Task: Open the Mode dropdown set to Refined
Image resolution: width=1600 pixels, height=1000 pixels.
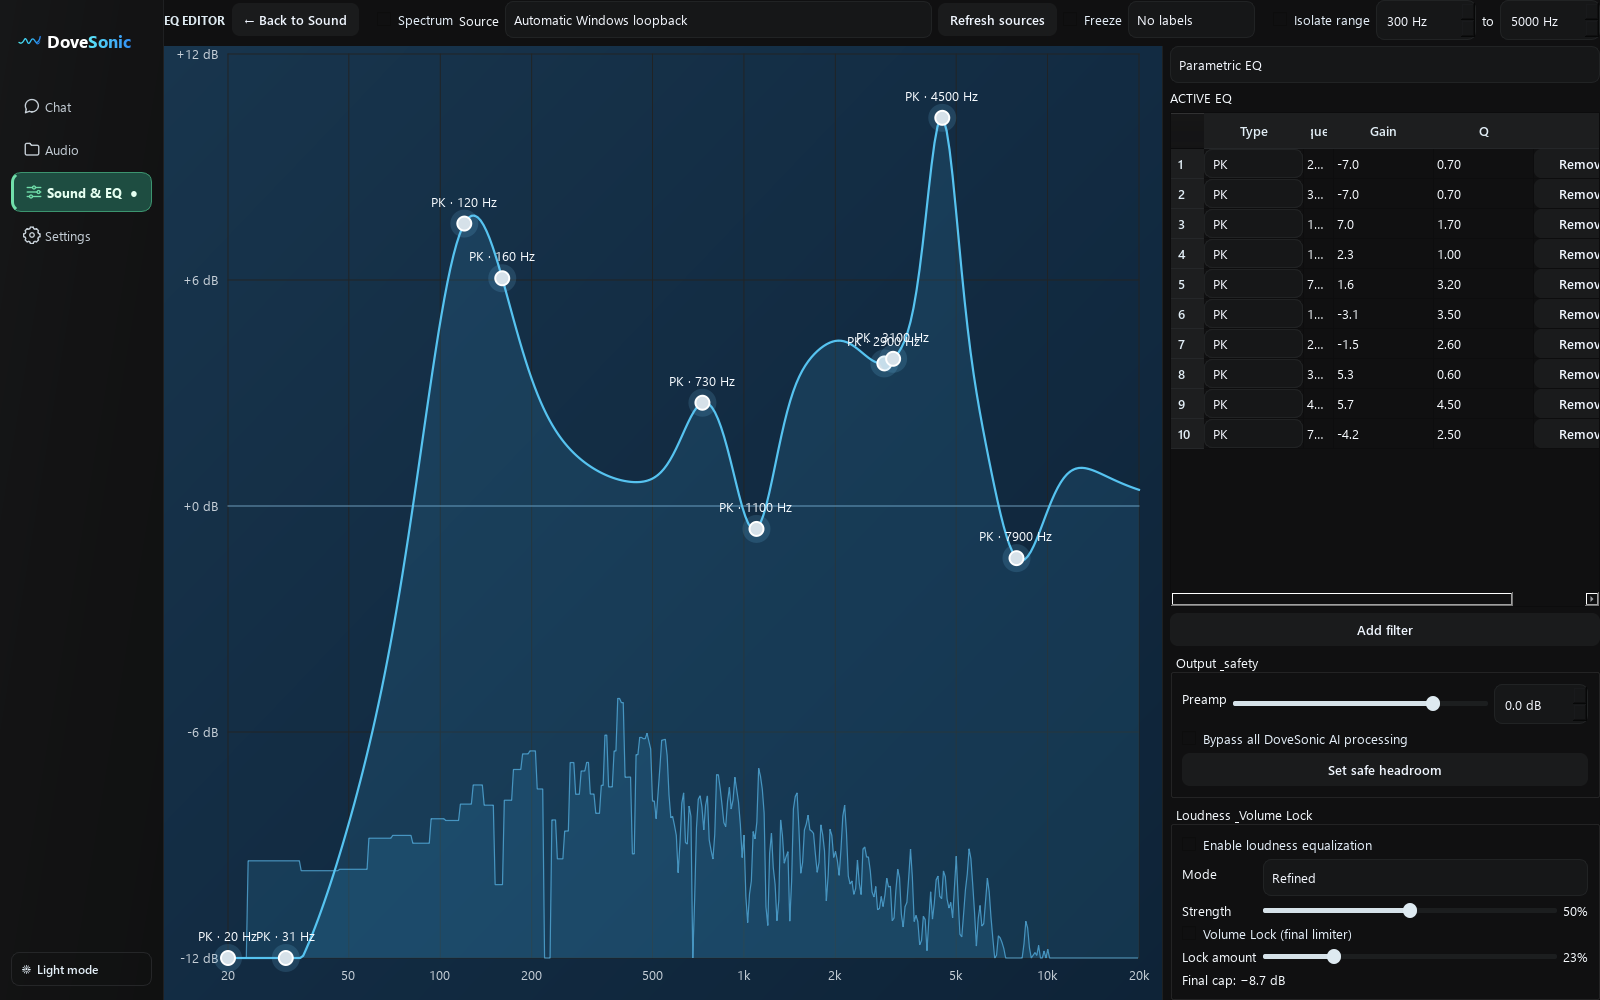Action: [x=1425, y=878]
